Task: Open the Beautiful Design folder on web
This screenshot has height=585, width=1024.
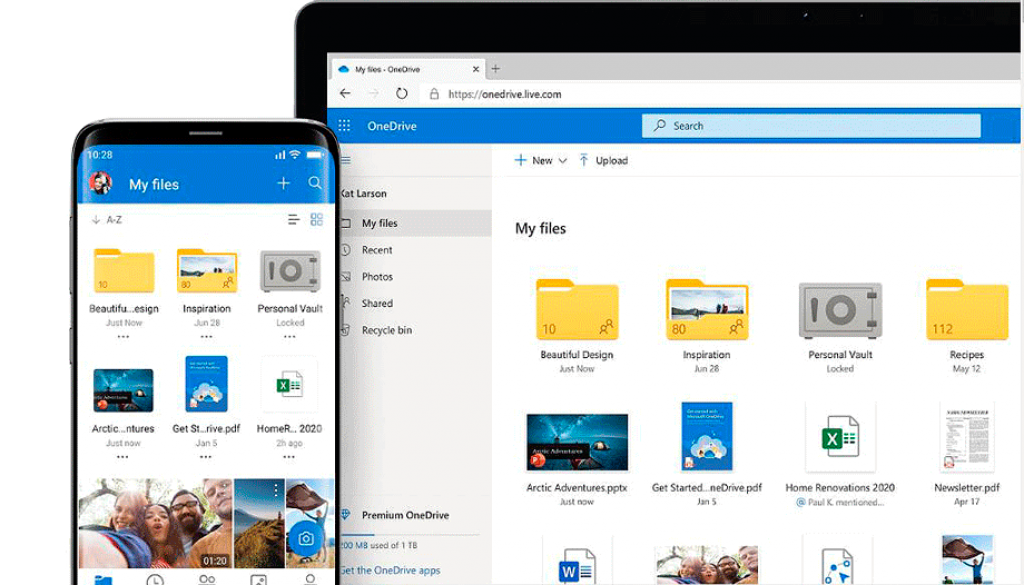Action: coord(577,309)
